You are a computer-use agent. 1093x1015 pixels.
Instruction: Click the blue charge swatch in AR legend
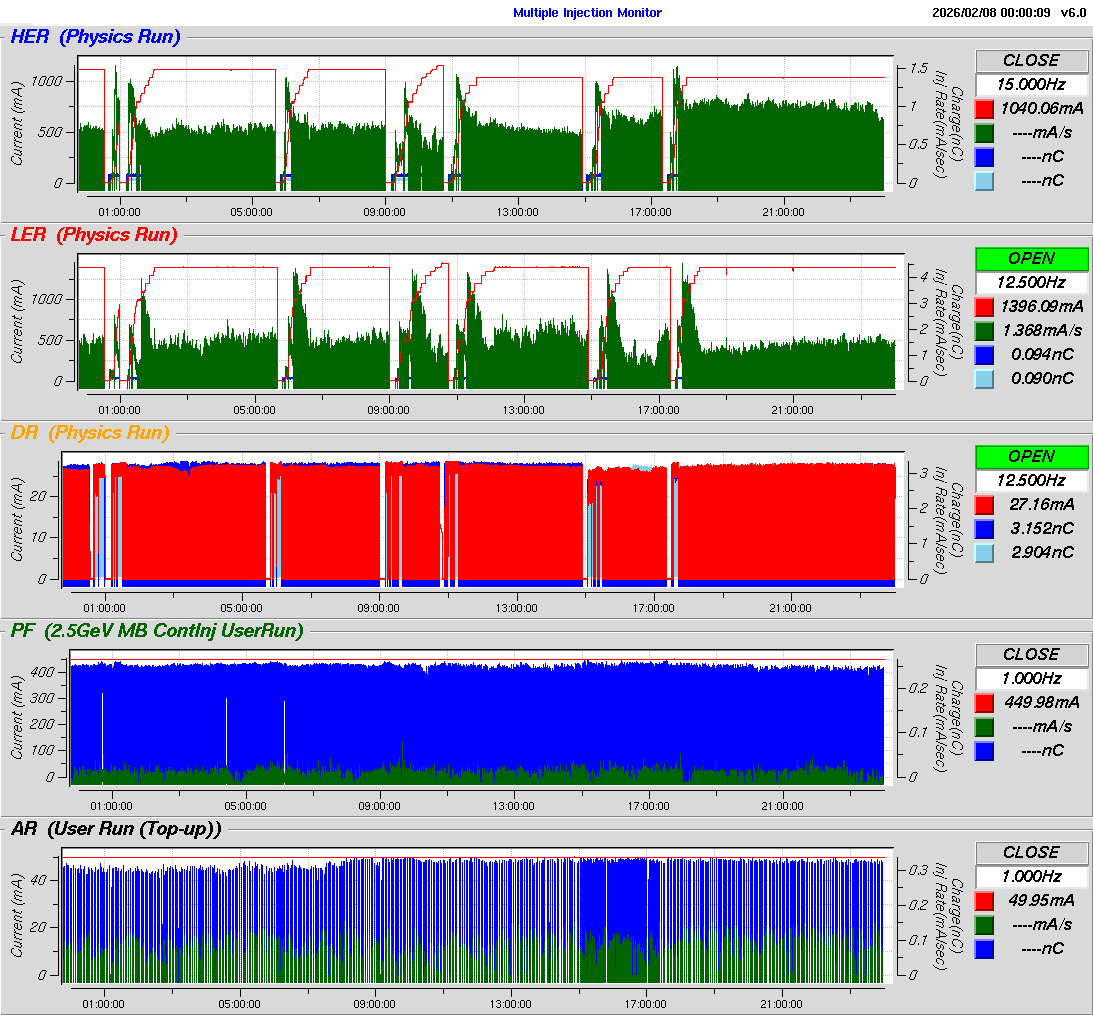(x=985, y=948)
